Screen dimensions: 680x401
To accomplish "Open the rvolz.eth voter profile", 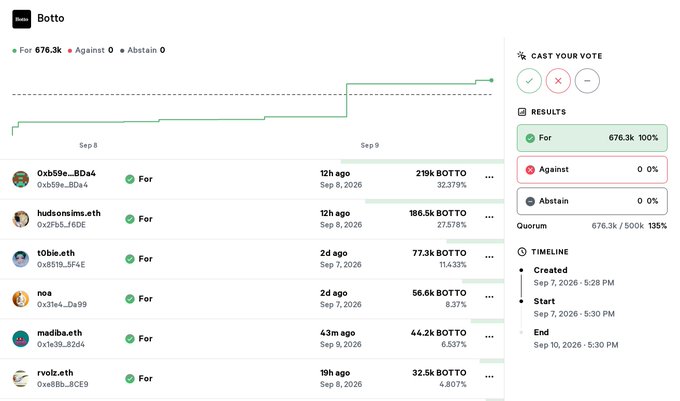I will point(55,372).
